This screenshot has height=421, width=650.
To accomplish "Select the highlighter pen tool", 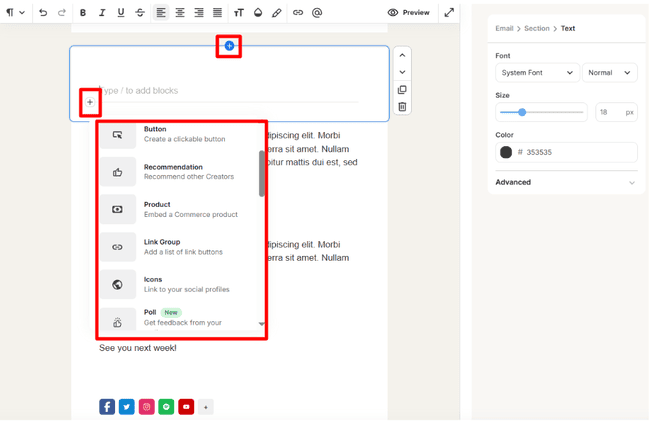I will [x=276, y=13].
